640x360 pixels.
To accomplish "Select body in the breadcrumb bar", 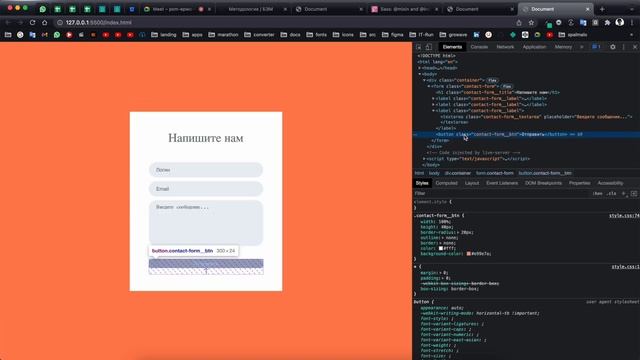I will 434,173.
